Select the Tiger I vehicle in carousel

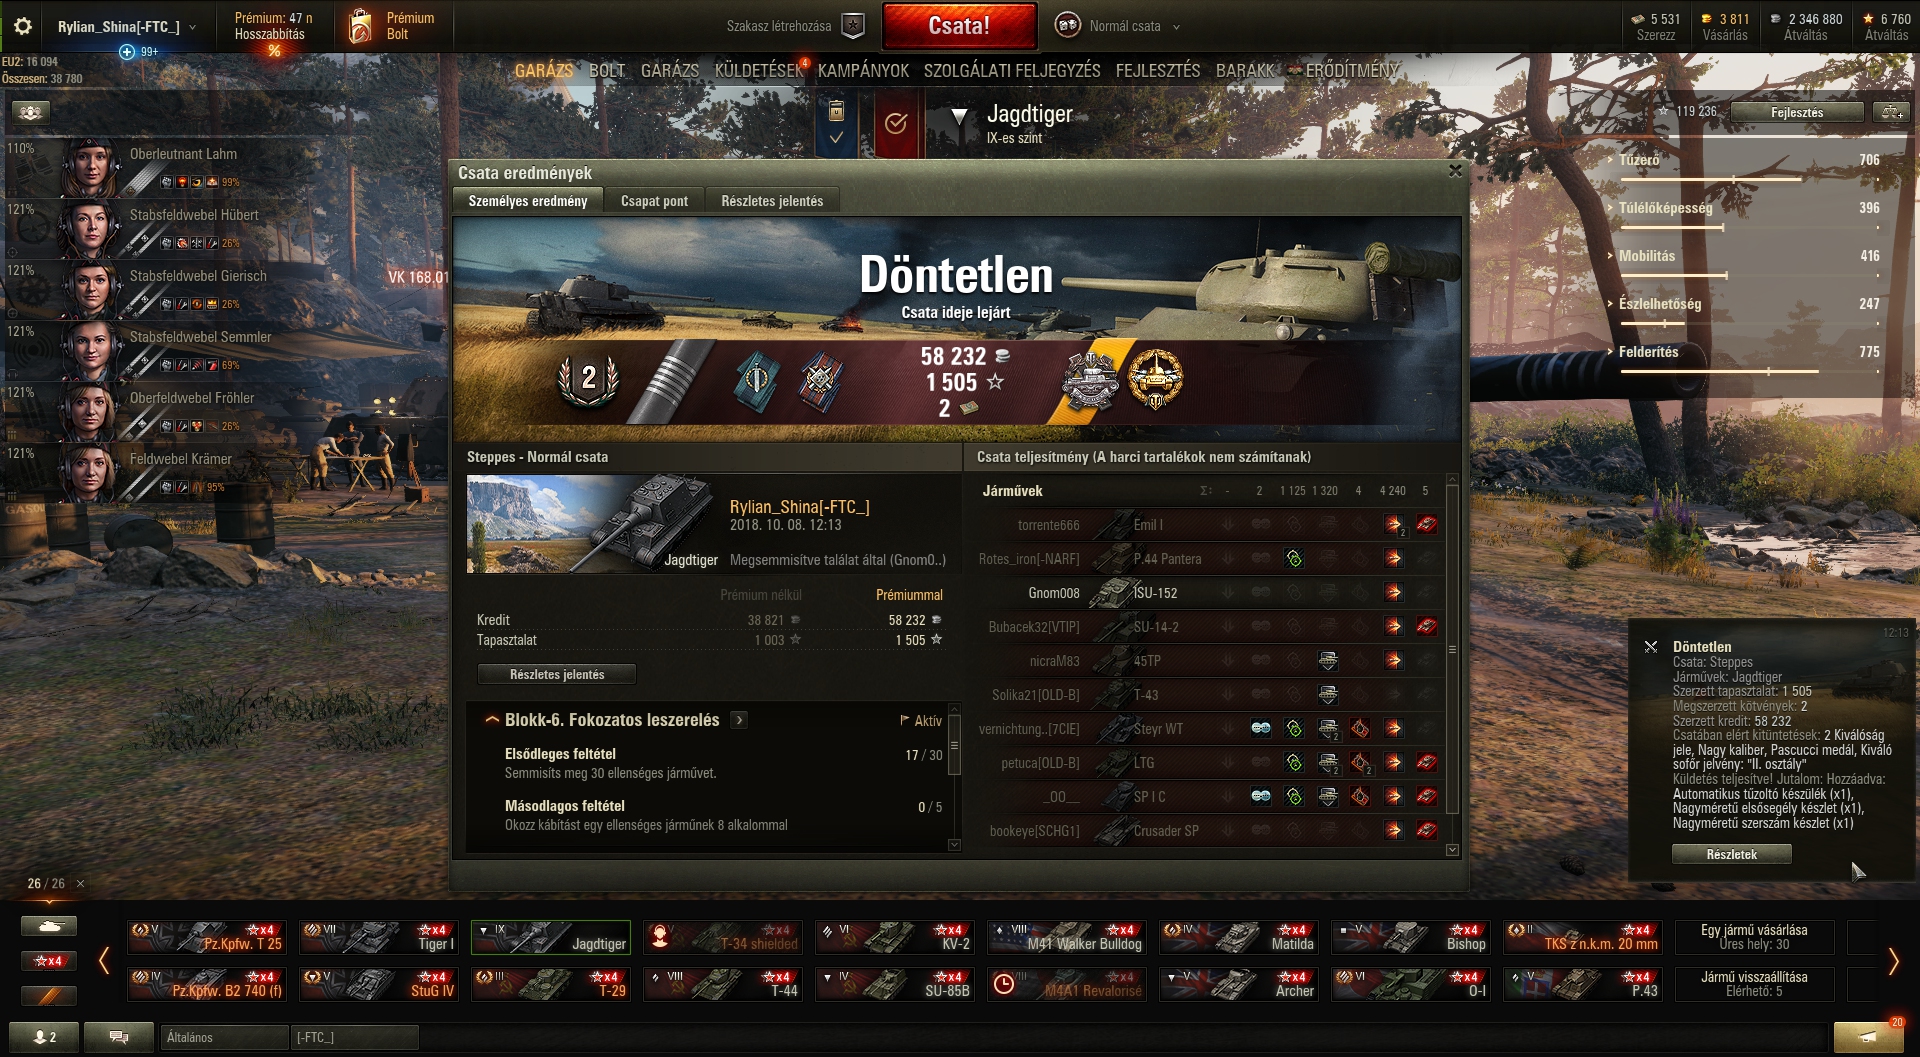point(379,937)
